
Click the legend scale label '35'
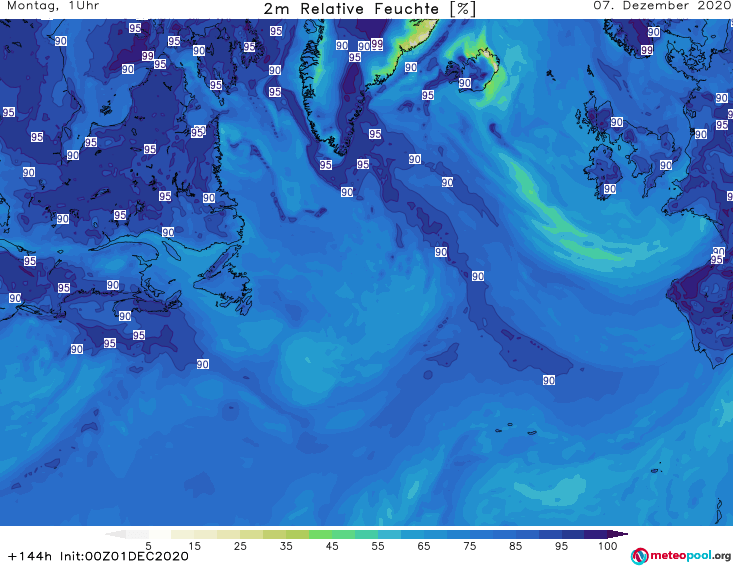click(x=286, y=546)
